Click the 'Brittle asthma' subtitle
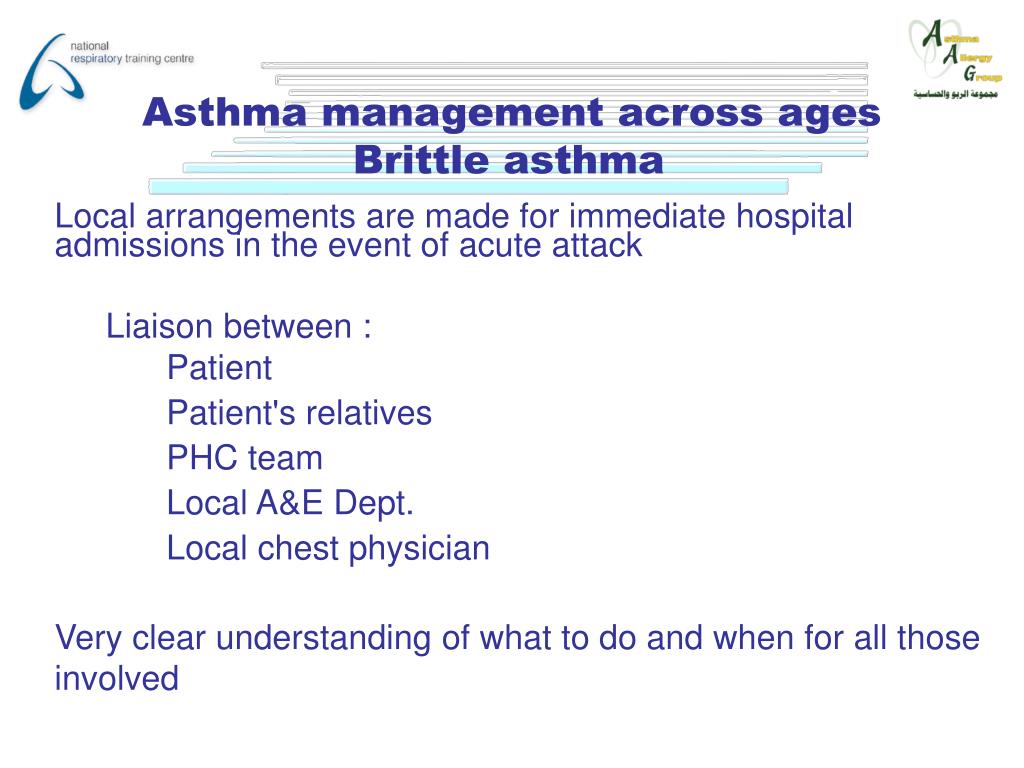The width and height of the screenshot is (1024, 768). (x=508, y=160)
